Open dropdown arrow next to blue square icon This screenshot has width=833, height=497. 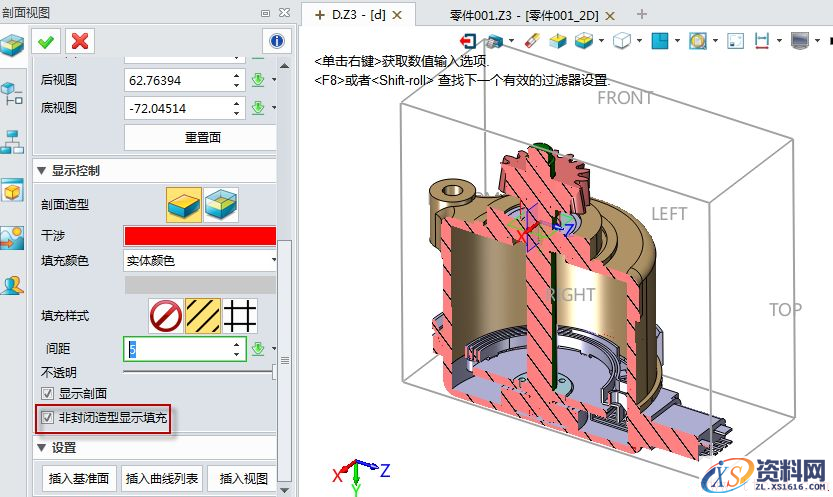click(x=677, y=41)
